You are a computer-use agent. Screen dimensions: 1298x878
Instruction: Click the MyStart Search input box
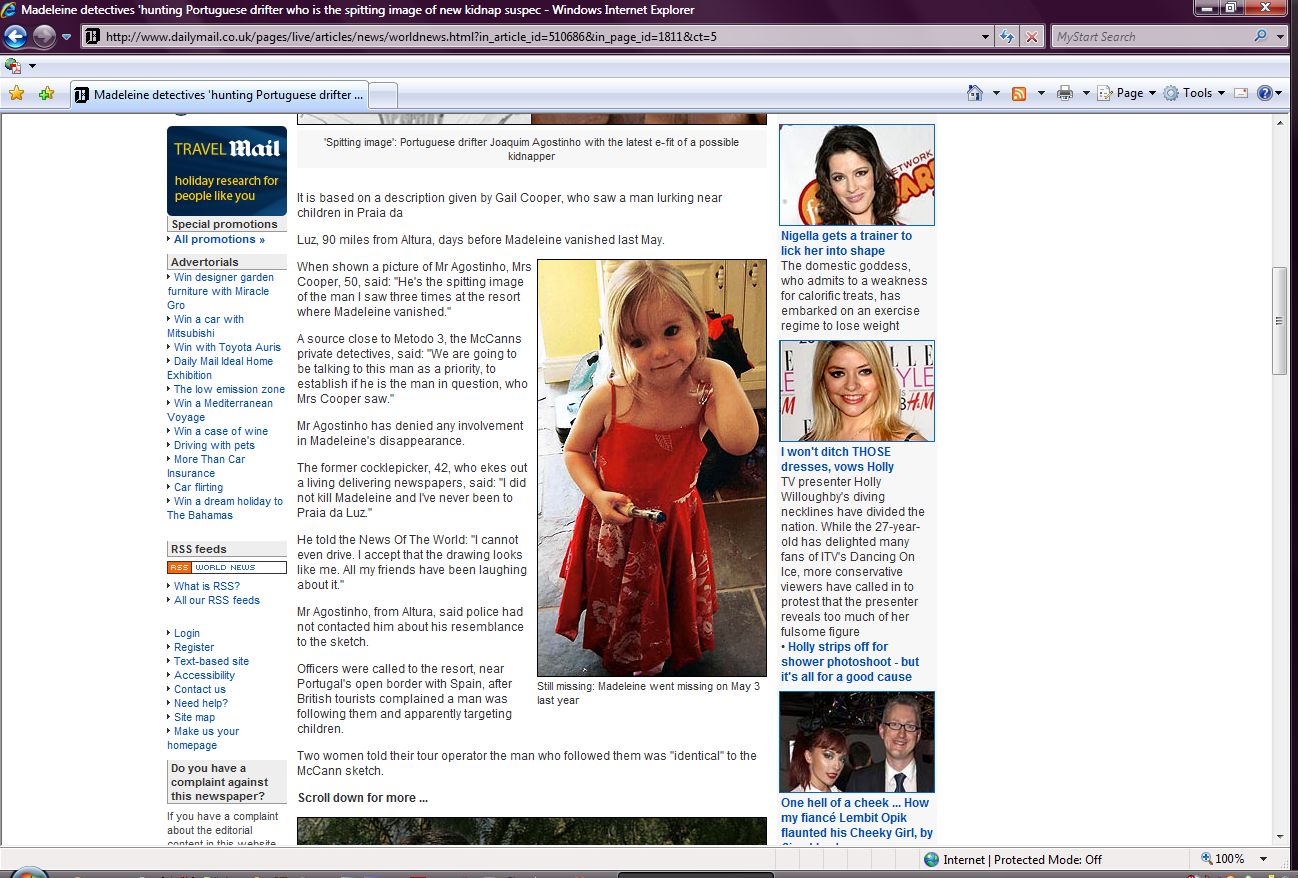pos(1150,37)
